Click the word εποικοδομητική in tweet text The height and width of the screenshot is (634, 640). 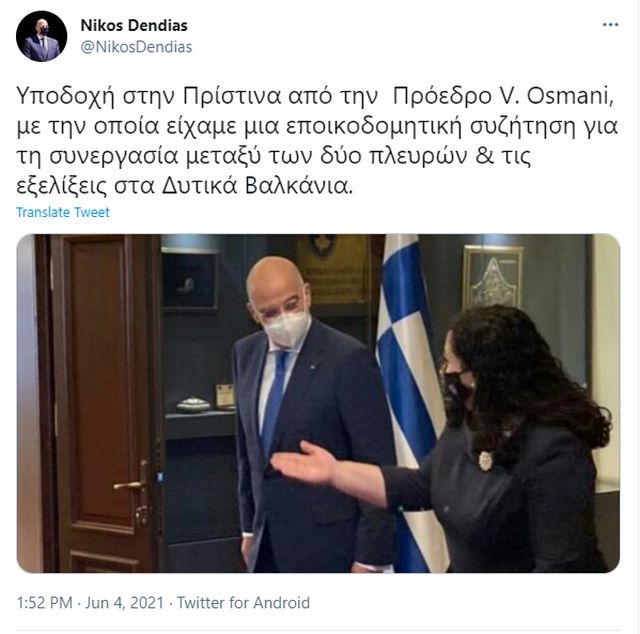coord(376,127)
